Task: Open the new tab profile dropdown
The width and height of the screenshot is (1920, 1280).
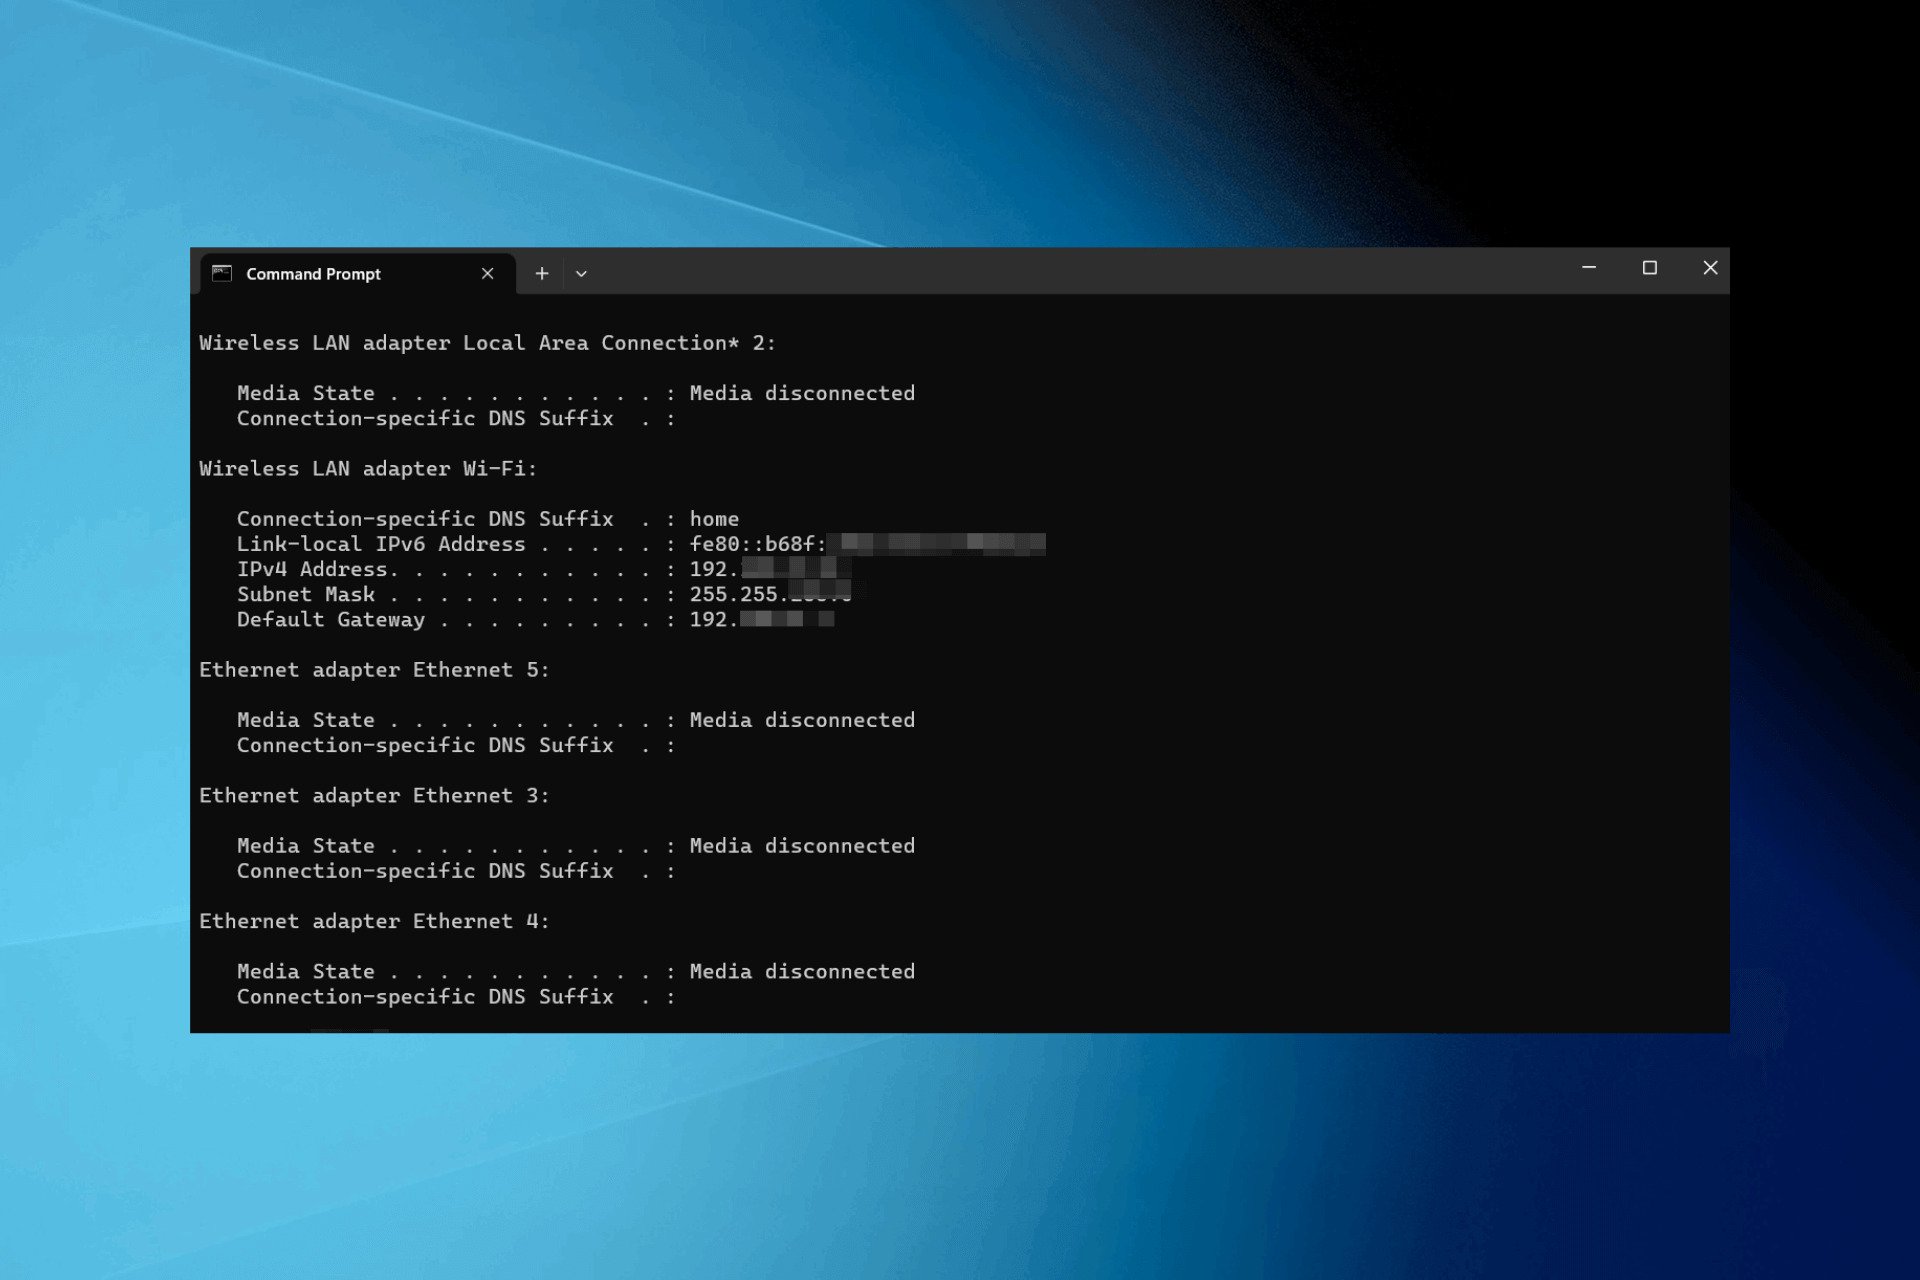Action: [x=581, y=274]
